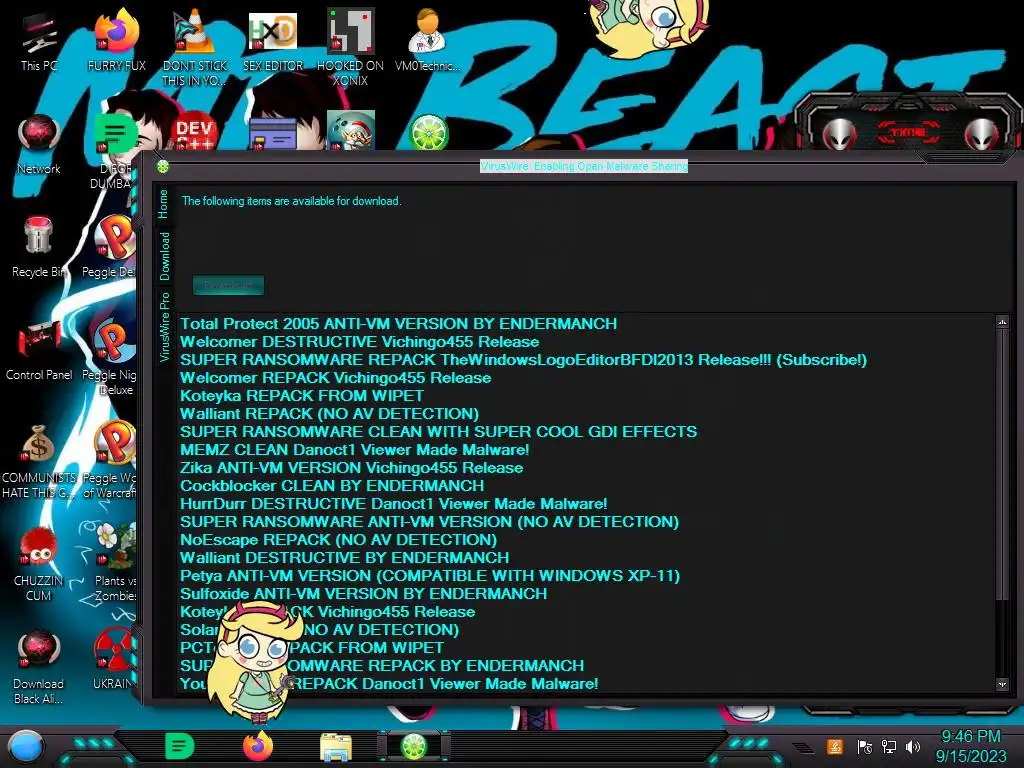Open the Recycle Bin

pos(39,247)
